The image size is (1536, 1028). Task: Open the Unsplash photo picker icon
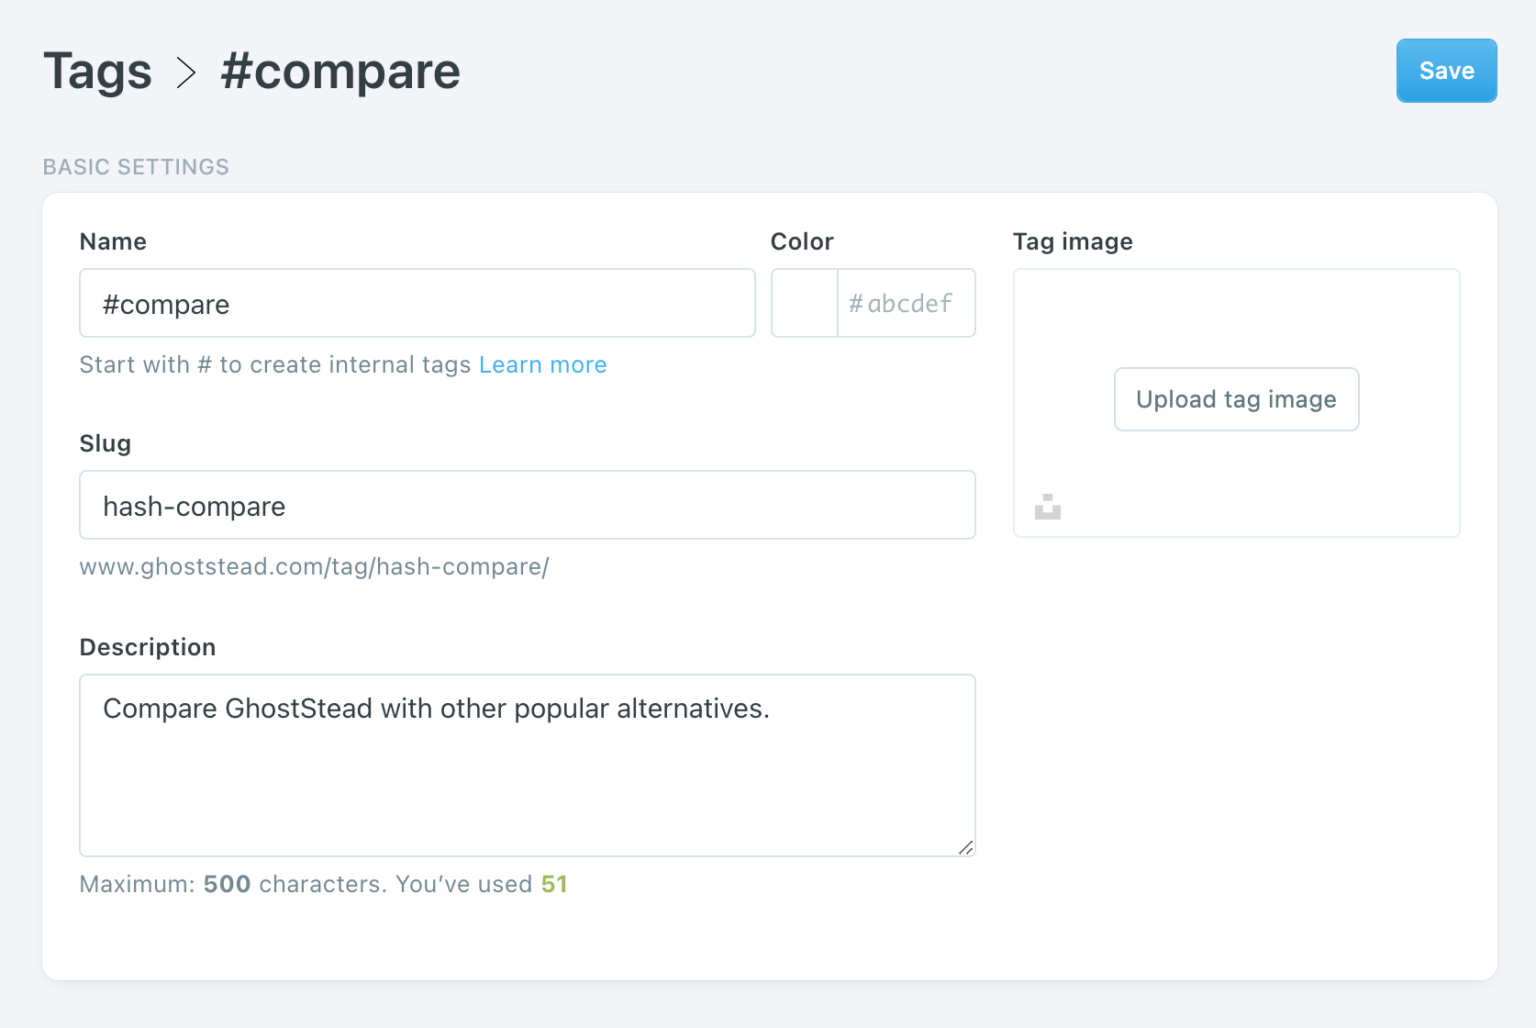point(1047,507)
